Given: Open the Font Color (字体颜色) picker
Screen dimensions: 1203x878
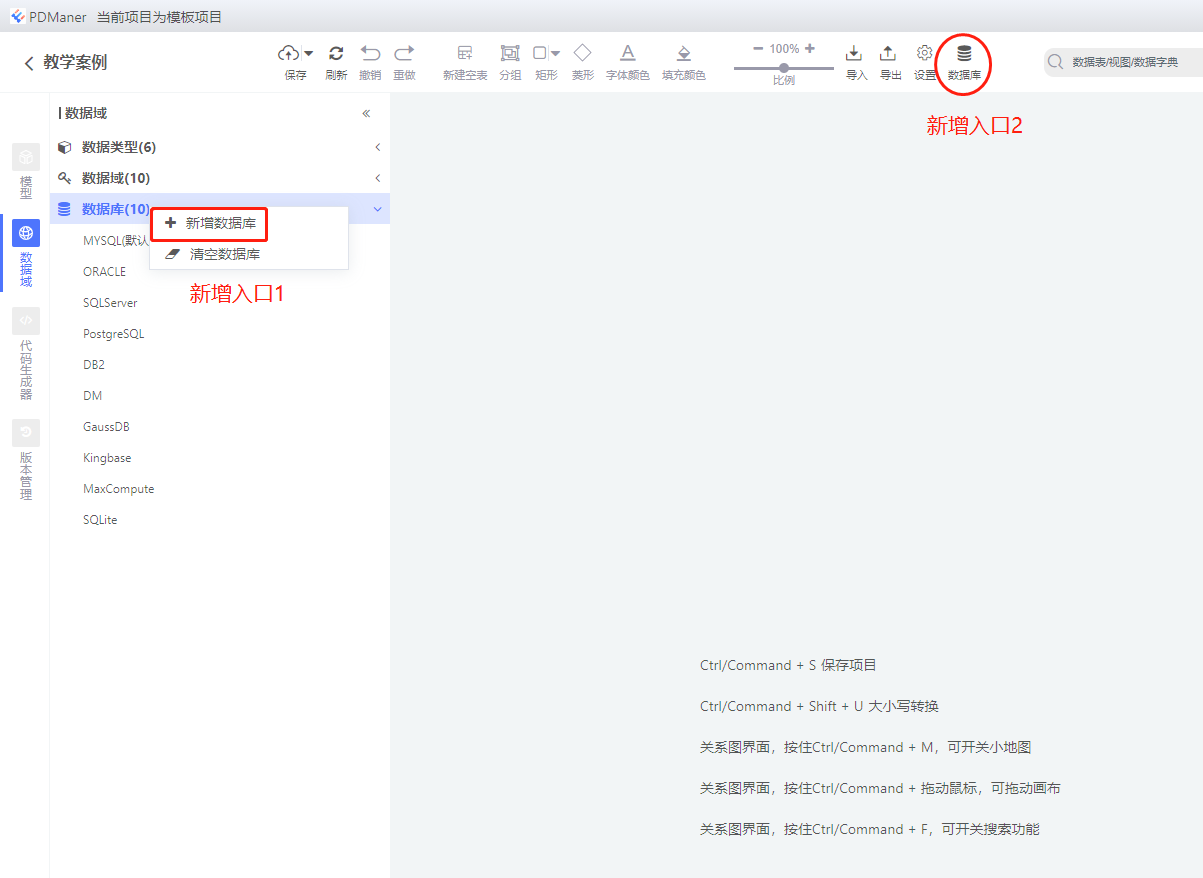Looking at the screenshot, I should pyautogui.click(x=627, y=53).
